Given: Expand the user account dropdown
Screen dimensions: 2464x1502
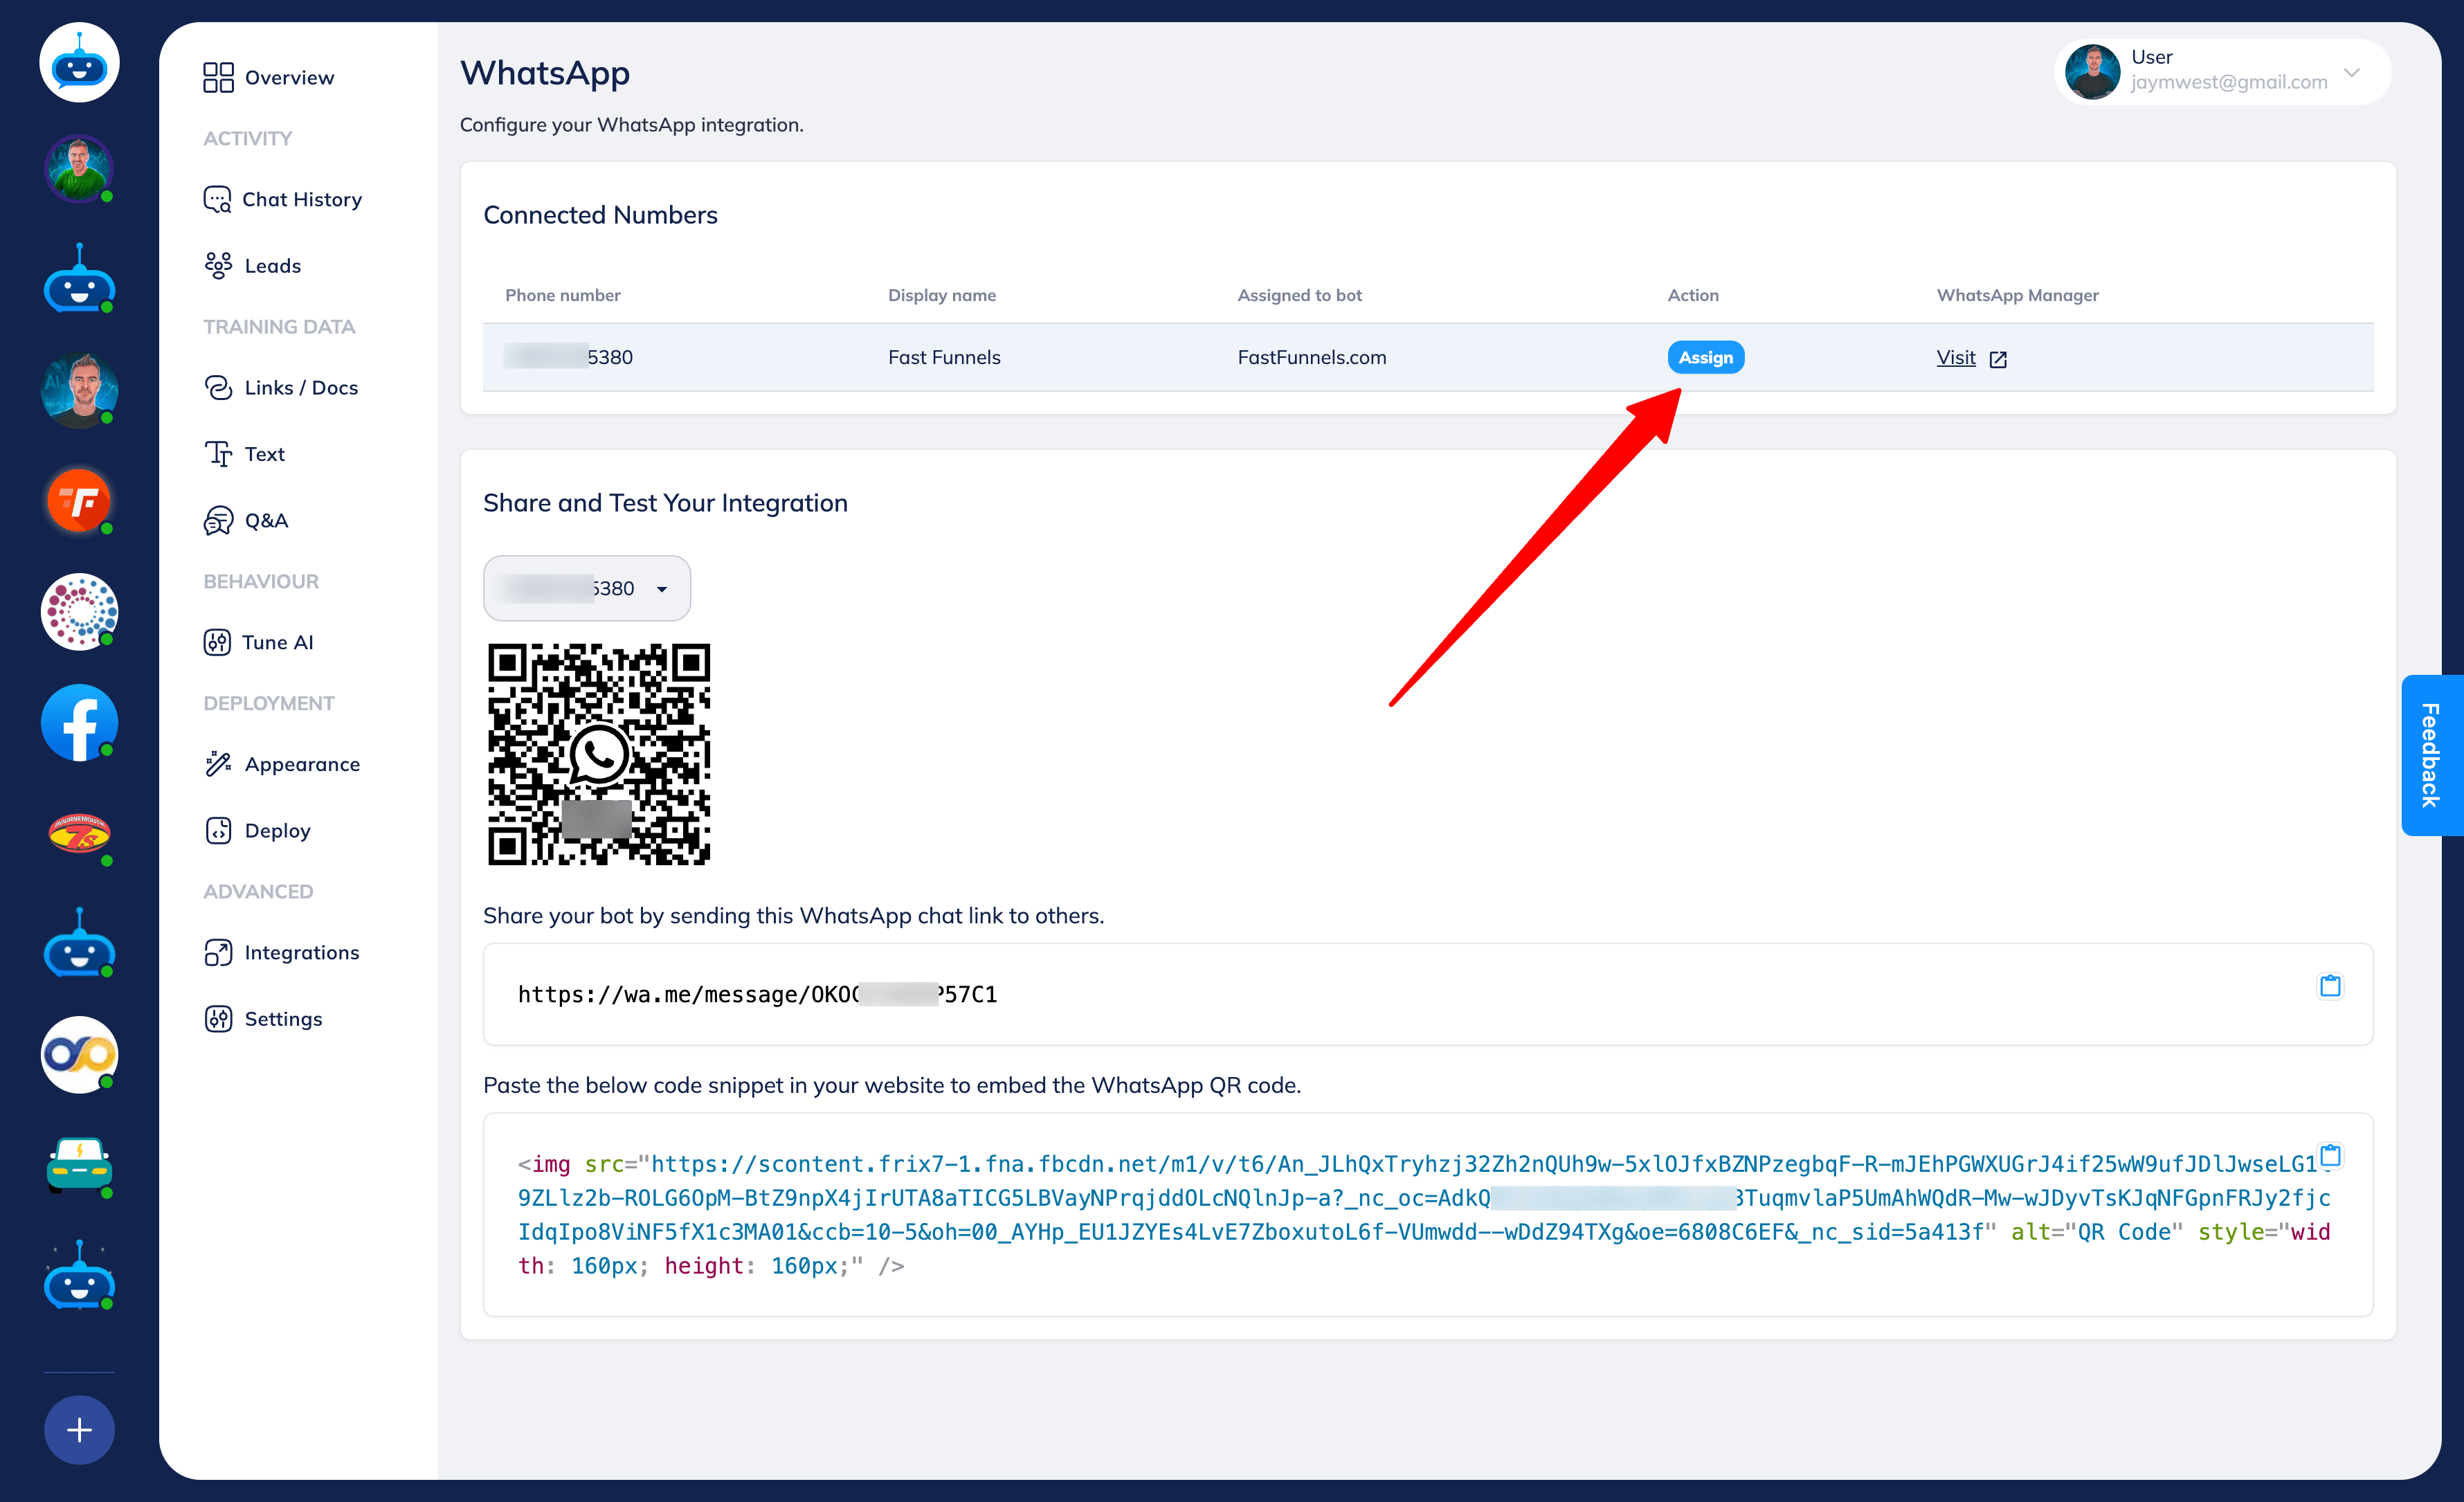Looking at the screenshot, I should 2352,72.
